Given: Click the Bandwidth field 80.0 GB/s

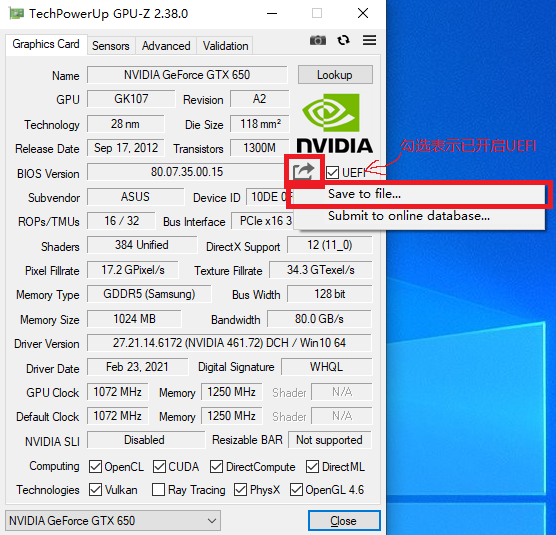Looking at the screenshot, I should 319,319.
